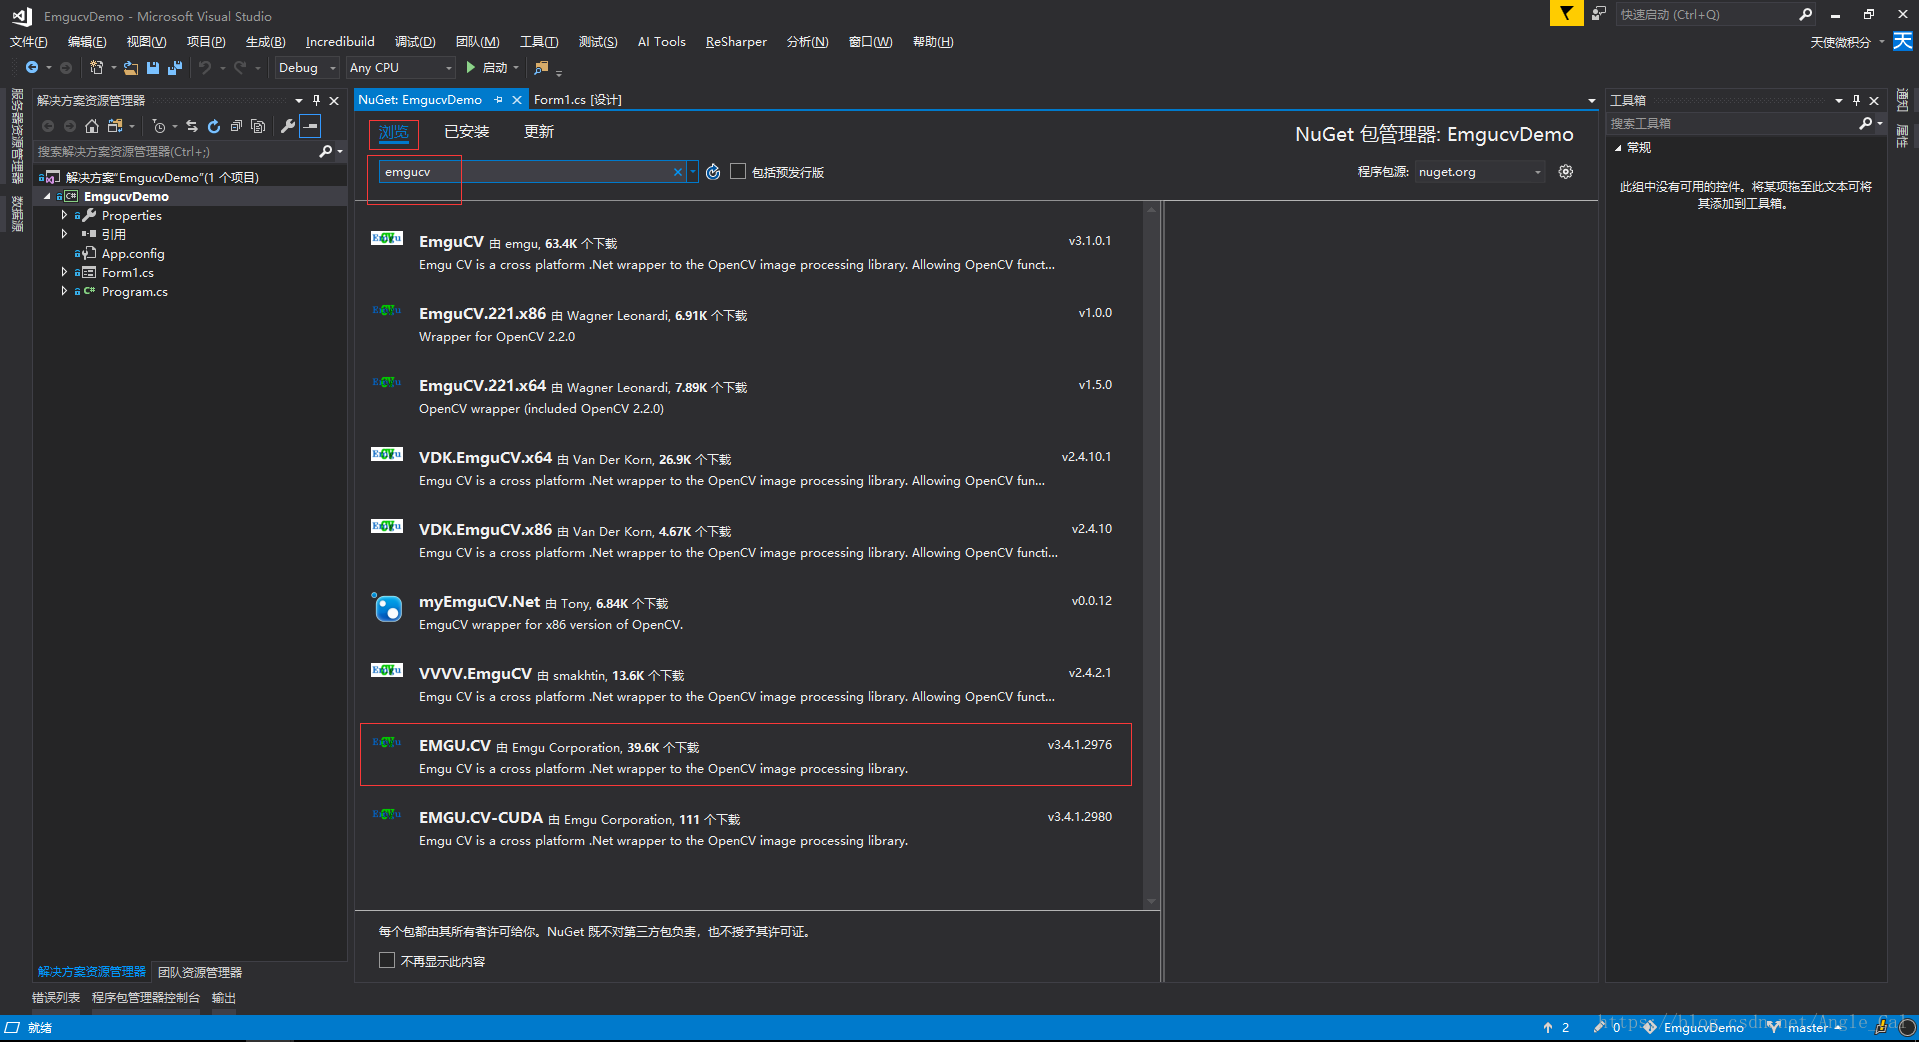Open the Debug configuration dropdown
The image size is (1919, 1042).
pyautogui.click(x=308, y=67)
